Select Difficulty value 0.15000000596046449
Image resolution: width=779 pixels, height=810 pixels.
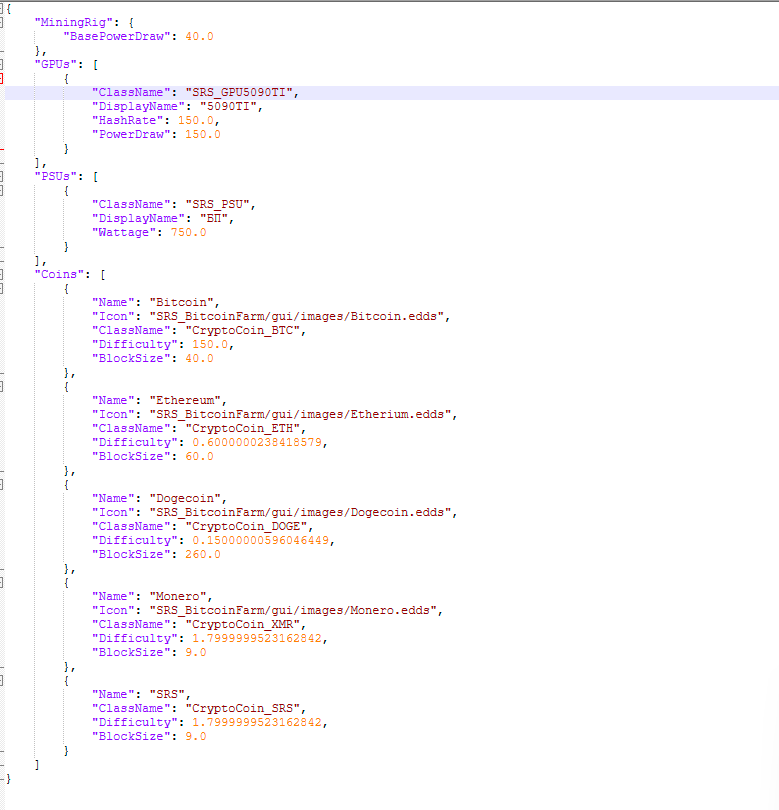(x=260, y=540)
